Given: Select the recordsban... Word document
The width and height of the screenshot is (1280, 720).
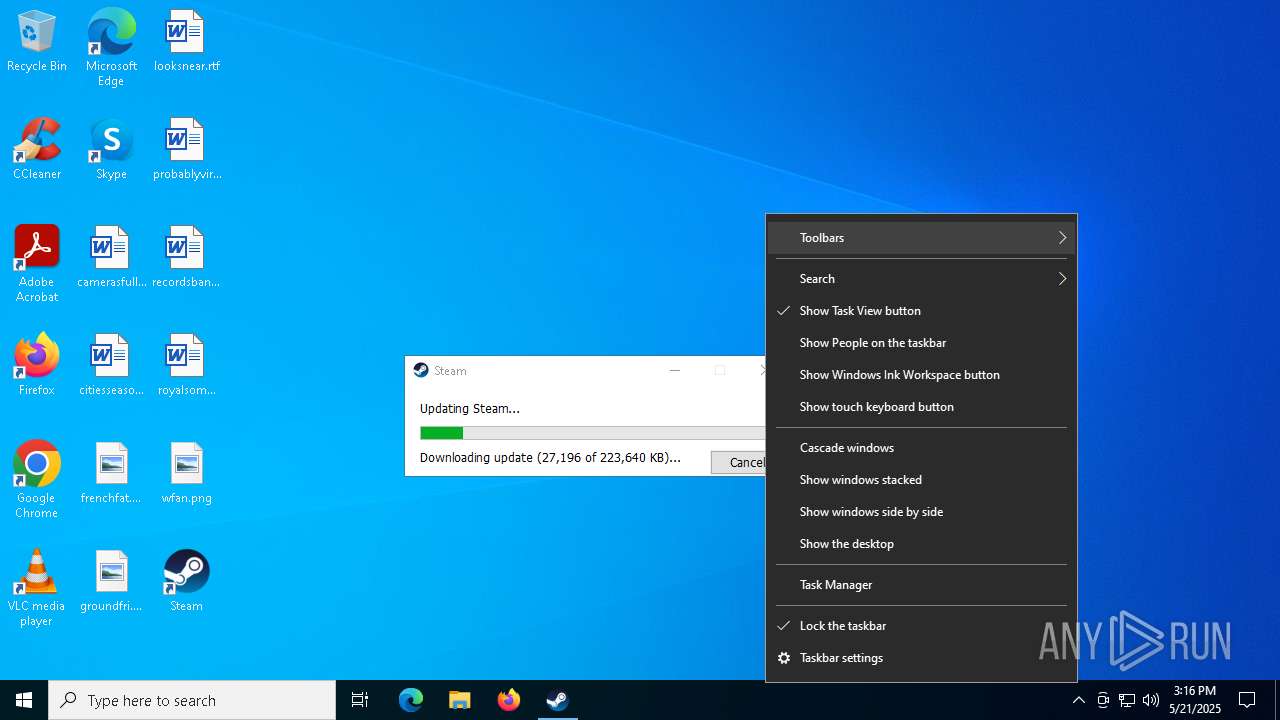Looking at the screenshot, I should point(186,258).
